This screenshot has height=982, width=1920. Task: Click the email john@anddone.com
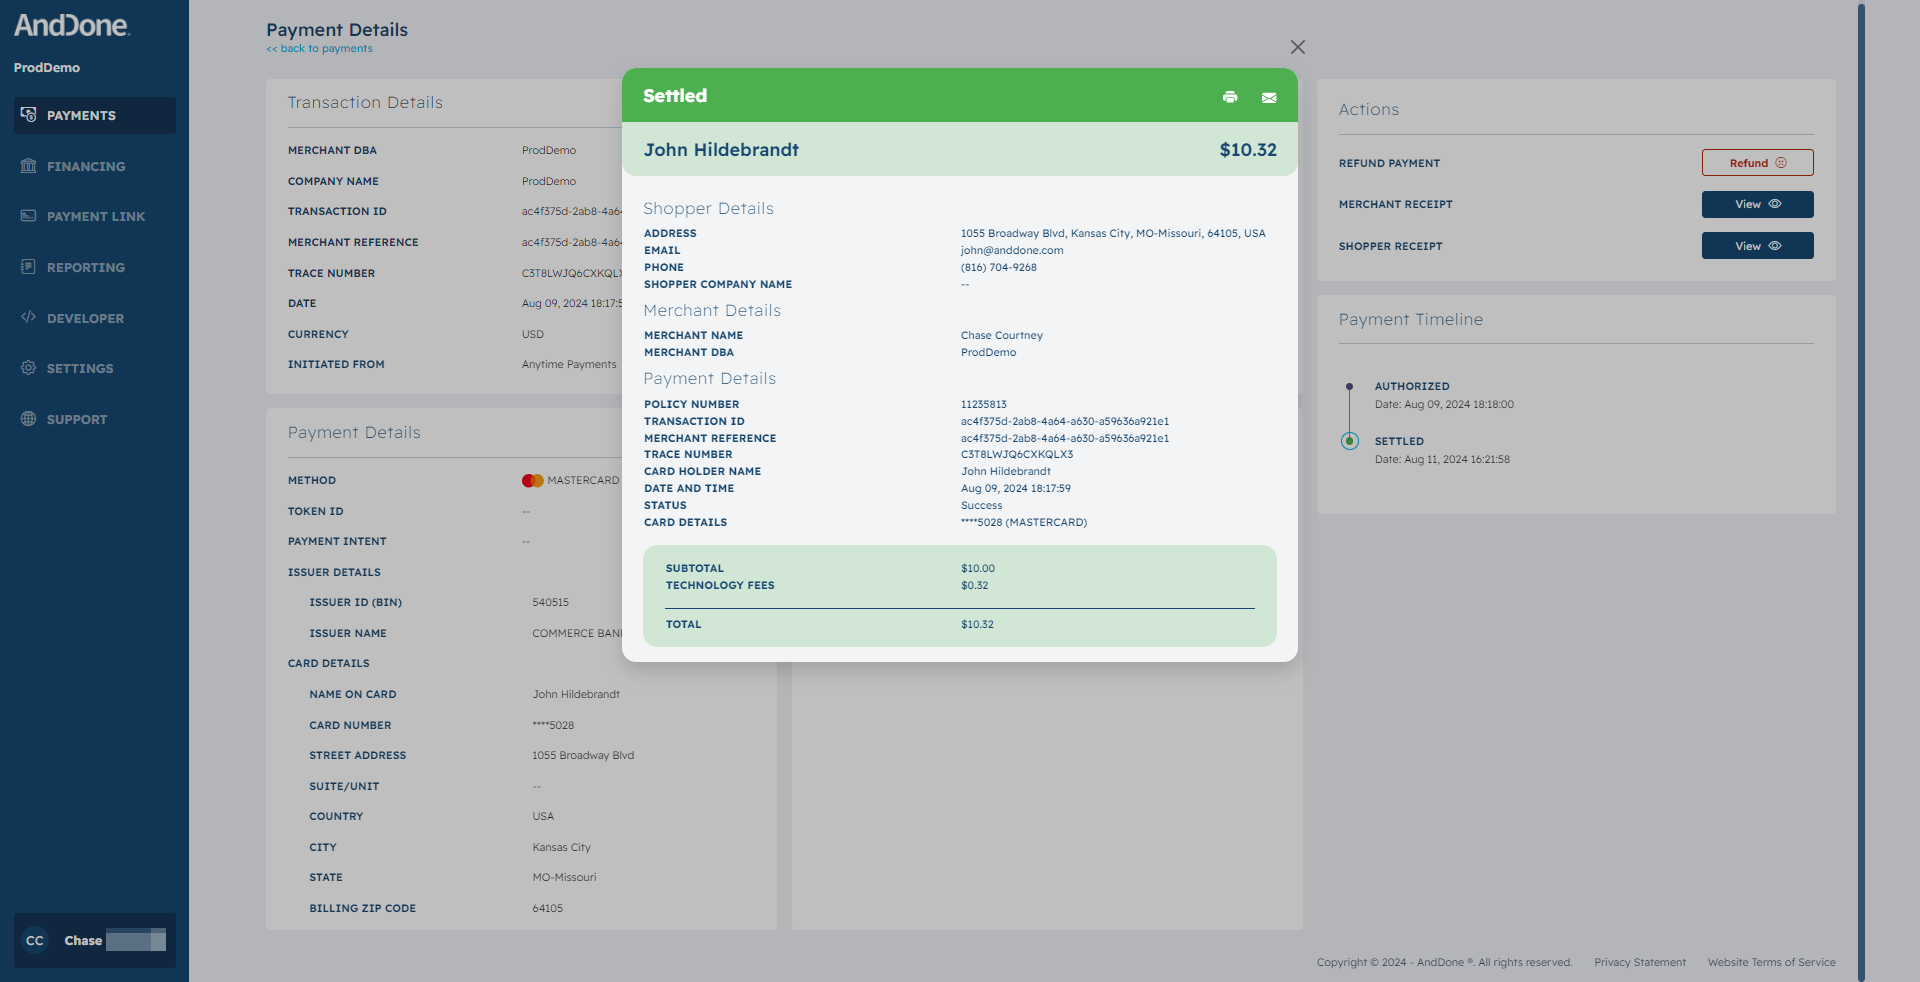pos(1012,250)
